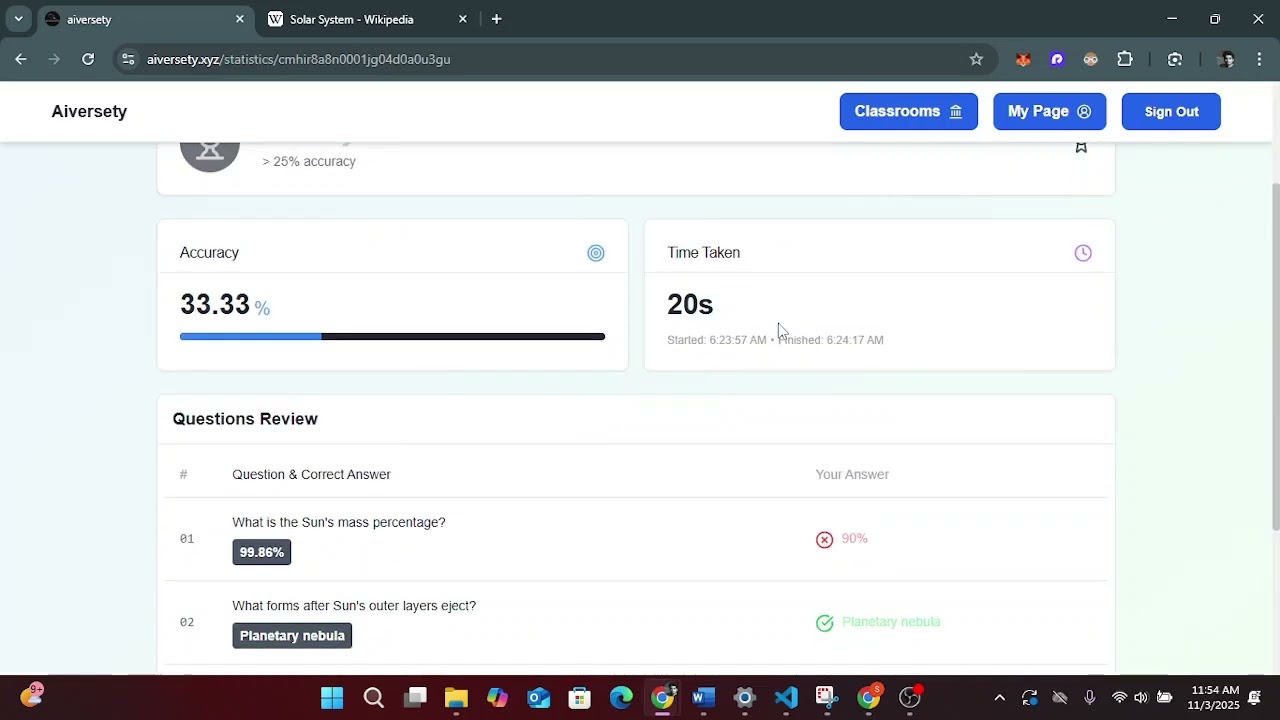The image size is (1280, 720).
Task: Open the tab search dropdown
Action: point(18,19)
